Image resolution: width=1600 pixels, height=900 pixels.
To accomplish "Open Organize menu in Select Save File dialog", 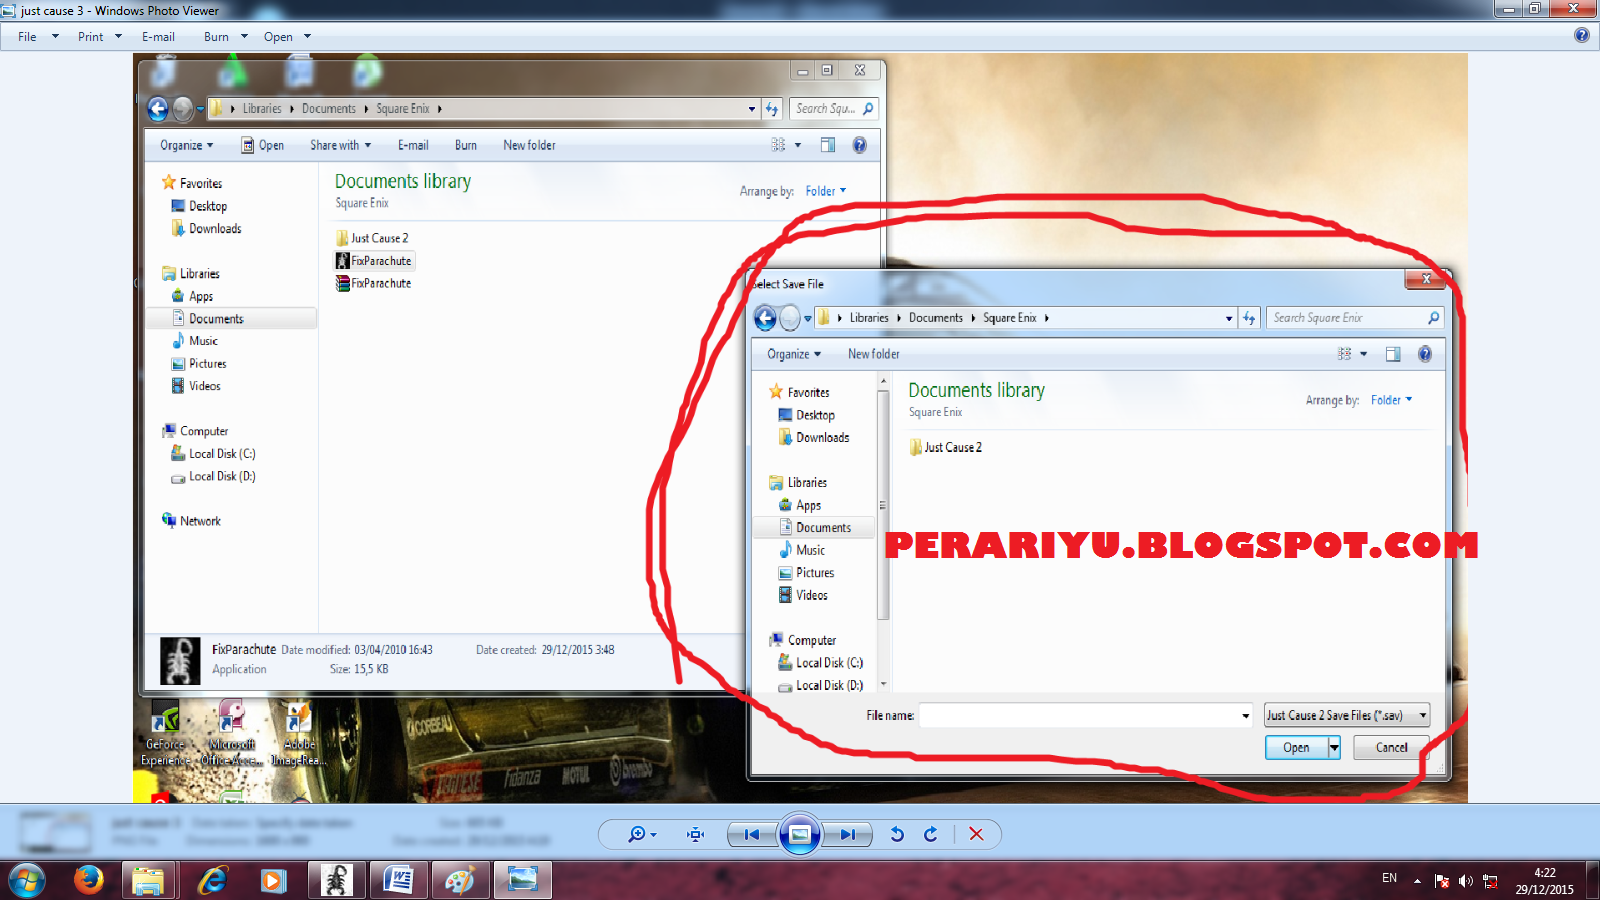I will tap(794, 354).
